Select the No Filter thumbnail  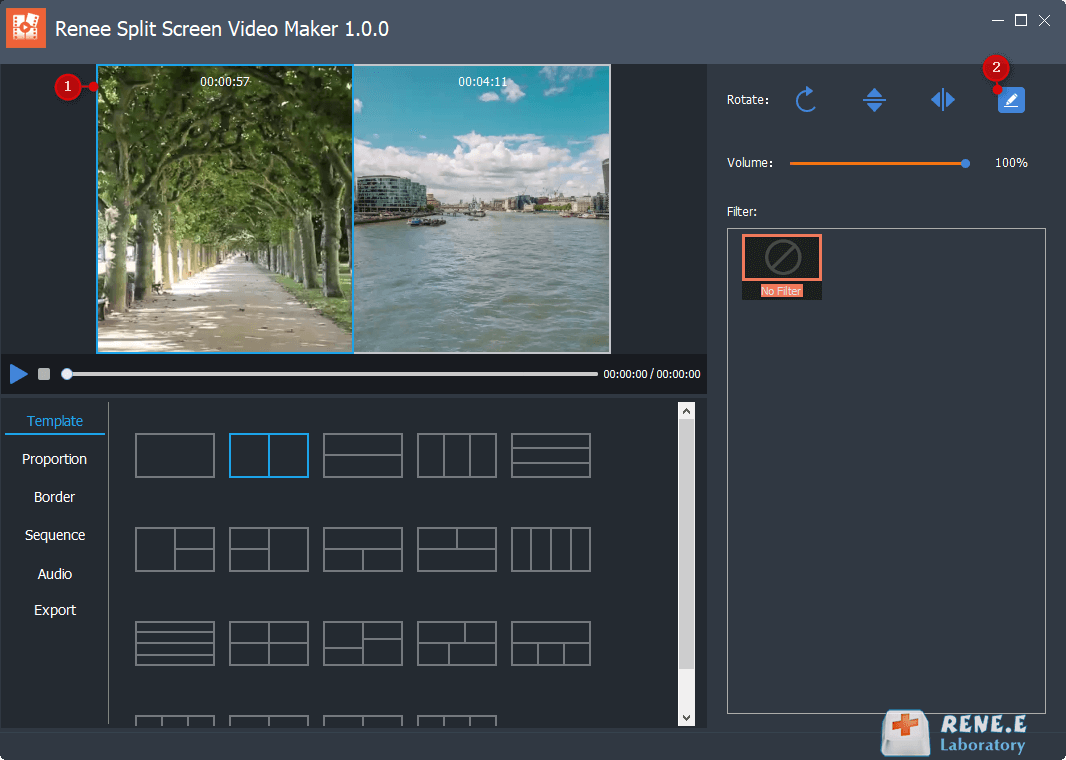point(781,266)
